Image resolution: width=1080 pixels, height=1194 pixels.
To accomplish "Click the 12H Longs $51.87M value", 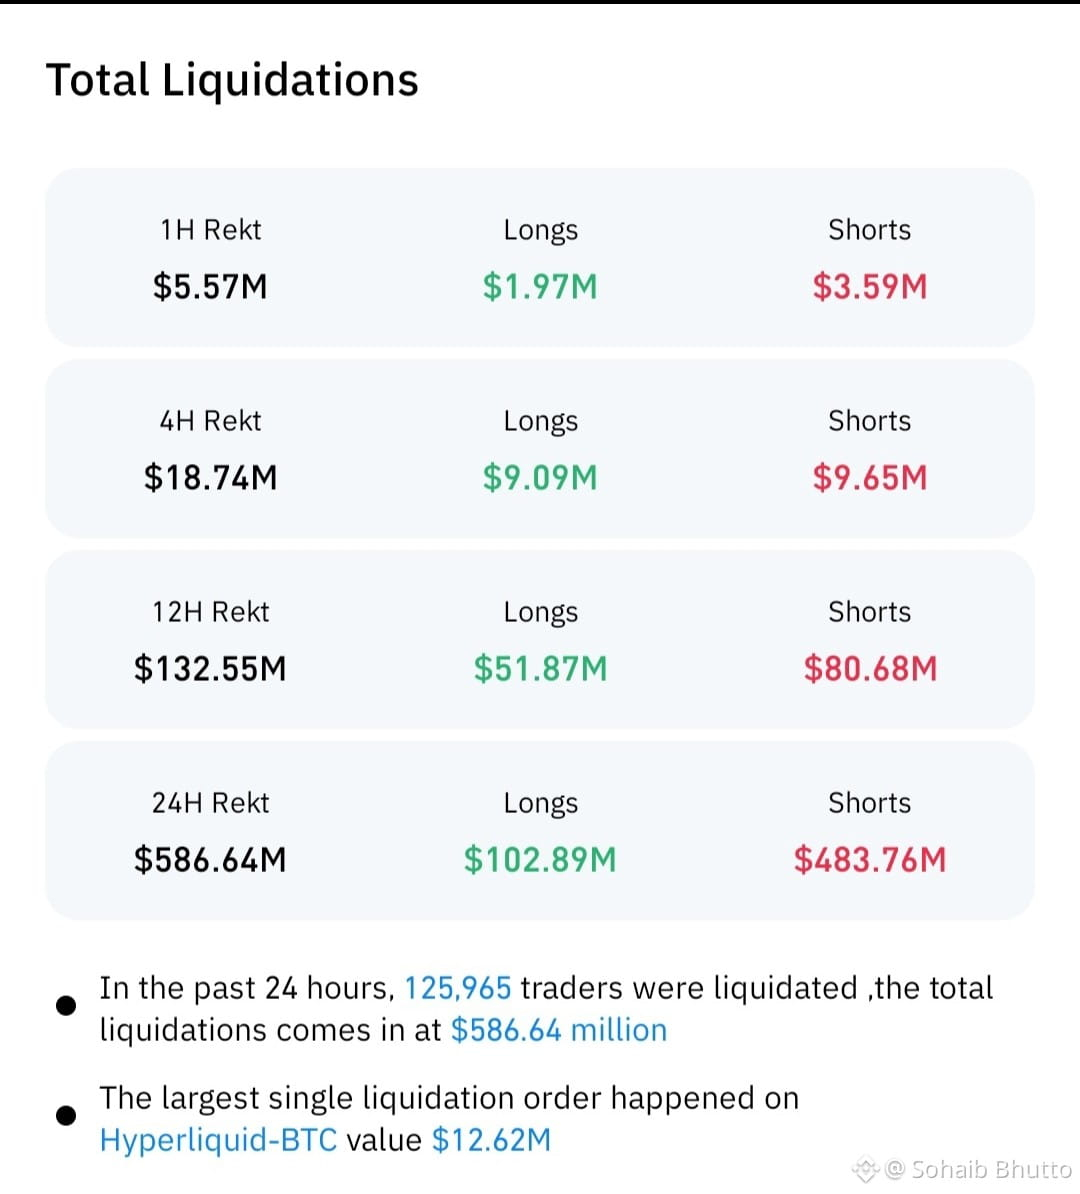I will pyautogui.click(x=540, y=669).
